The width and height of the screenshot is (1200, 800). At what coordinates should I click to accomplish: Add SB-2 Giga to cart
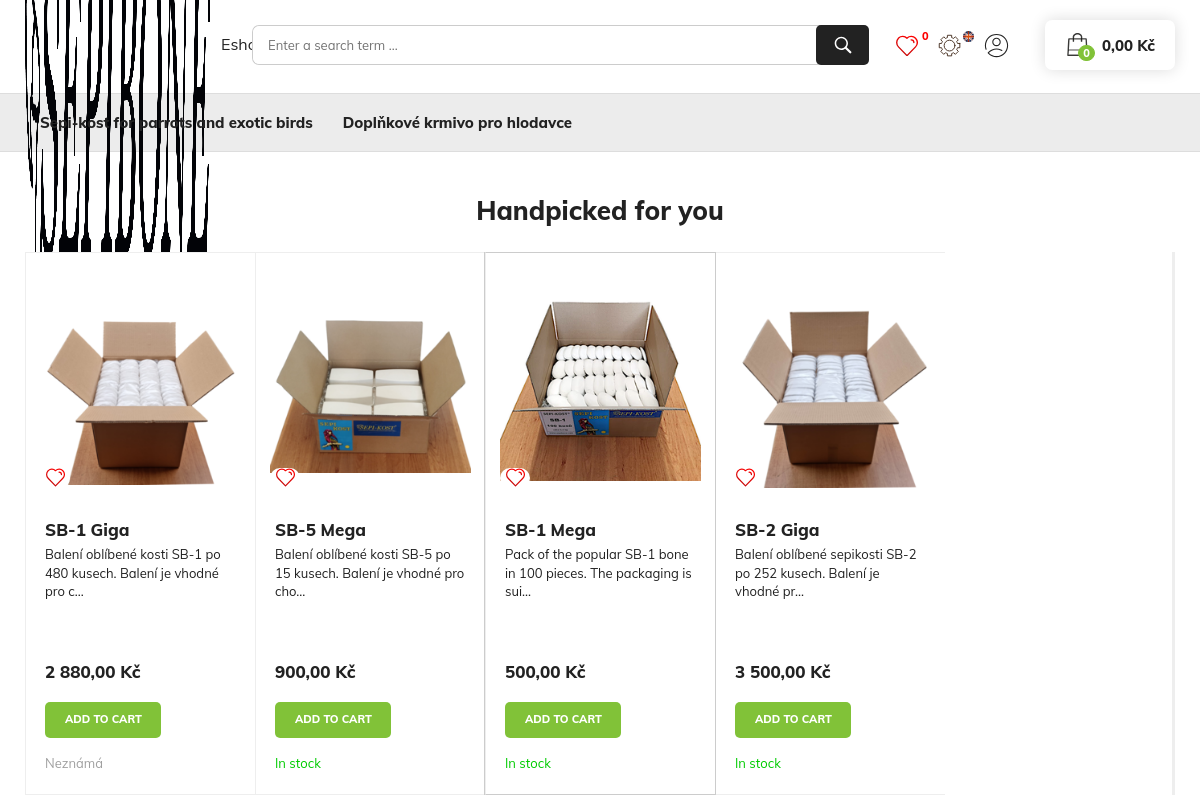click(793, 720)
